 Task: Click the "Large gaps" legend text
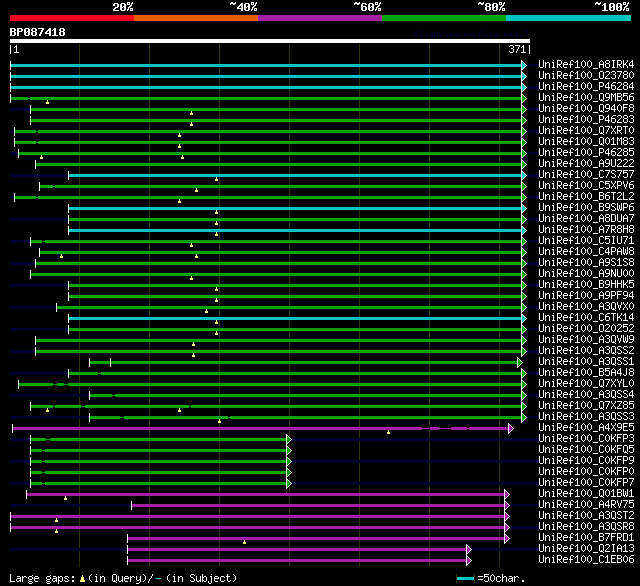tap(123, 578)
